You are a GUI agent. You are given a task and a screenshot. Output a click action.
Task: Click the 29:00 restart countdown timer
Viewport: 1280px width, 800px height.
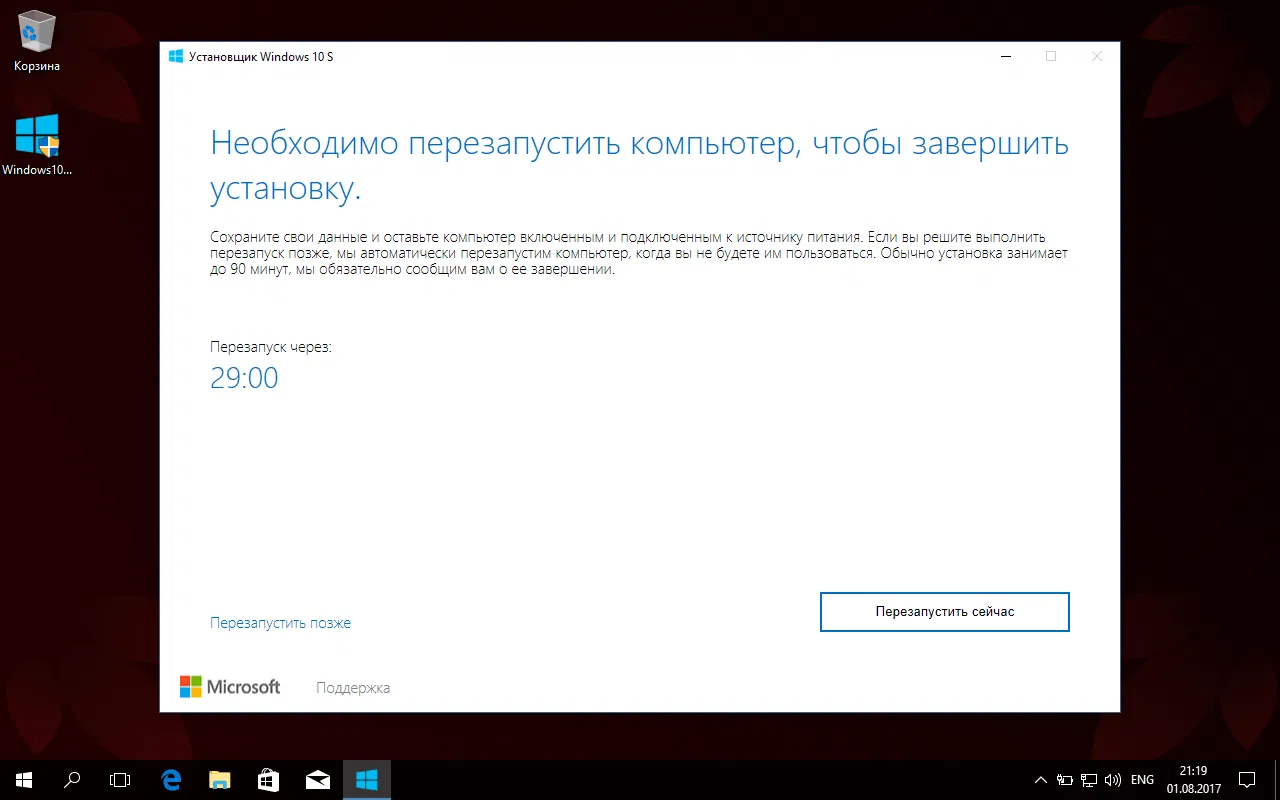tap(244, 378)
